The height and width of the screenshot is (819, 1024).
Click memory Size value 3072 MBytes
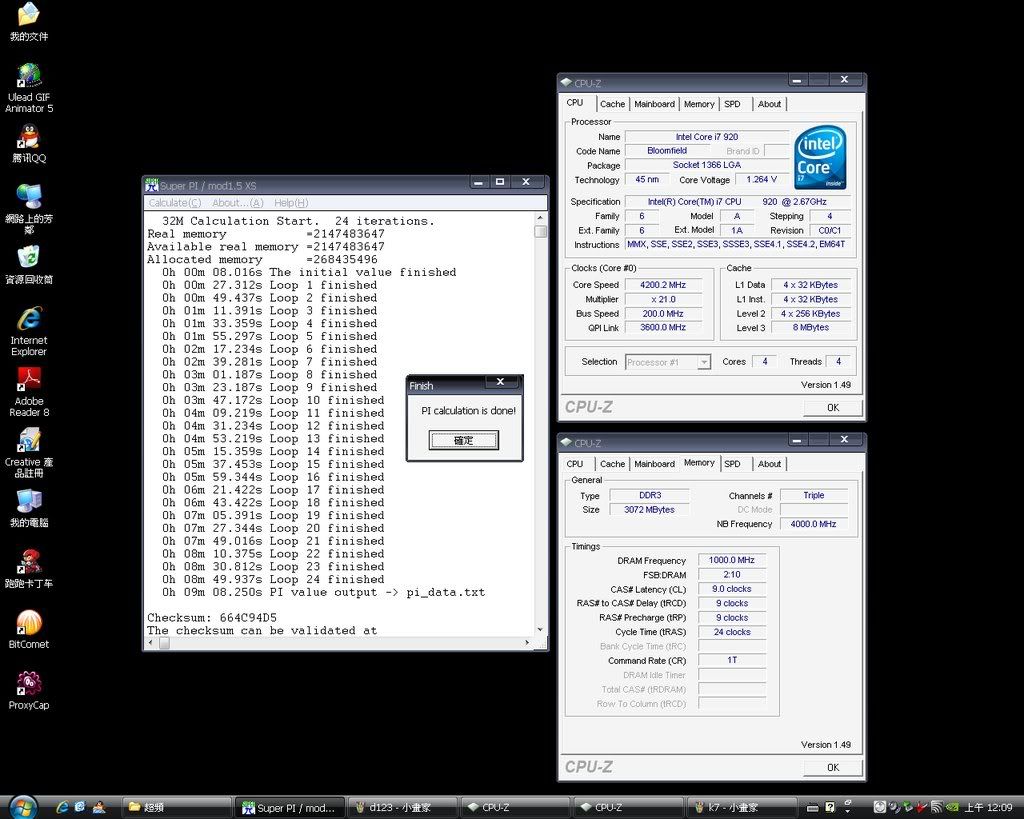pyautogui.click(x=649, y=509)
